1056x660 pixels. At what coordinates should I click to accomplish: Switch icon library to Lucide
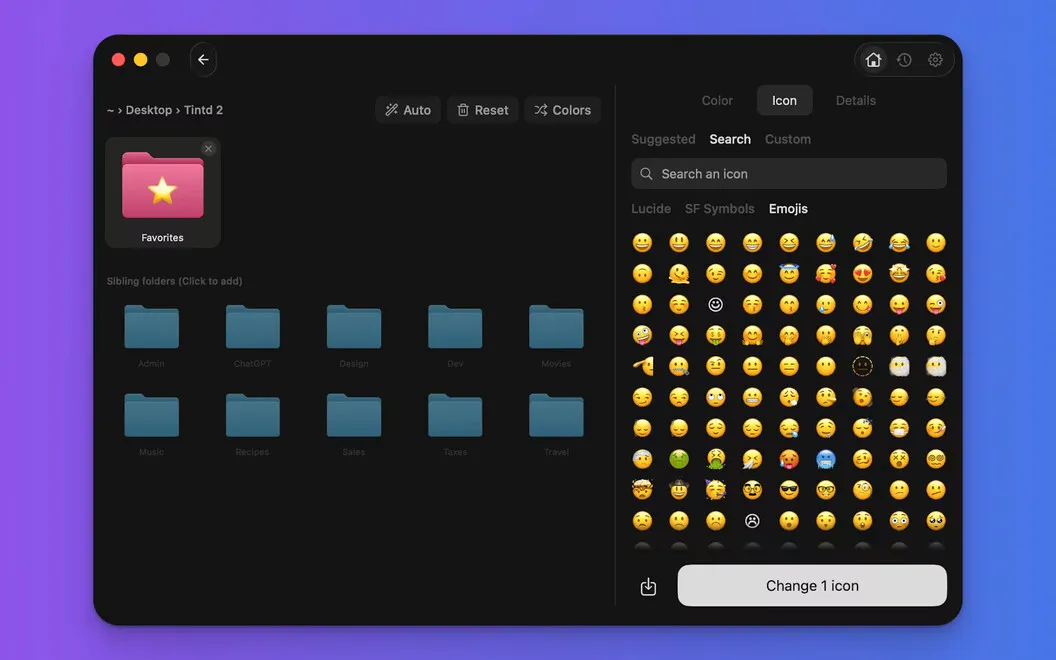coord(651,209)
